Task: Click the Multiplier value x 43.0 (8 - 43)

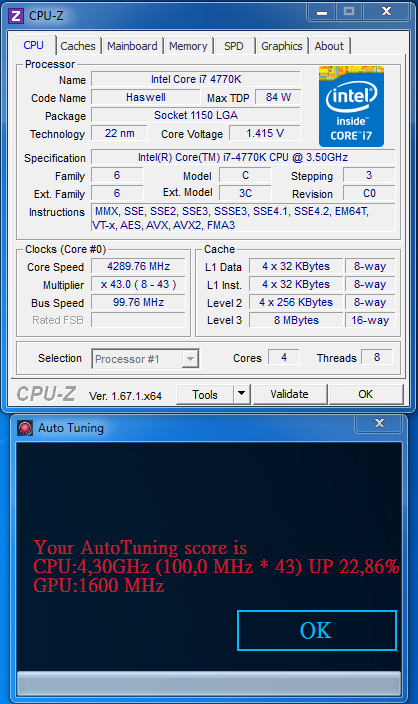Action: [138, 284]
